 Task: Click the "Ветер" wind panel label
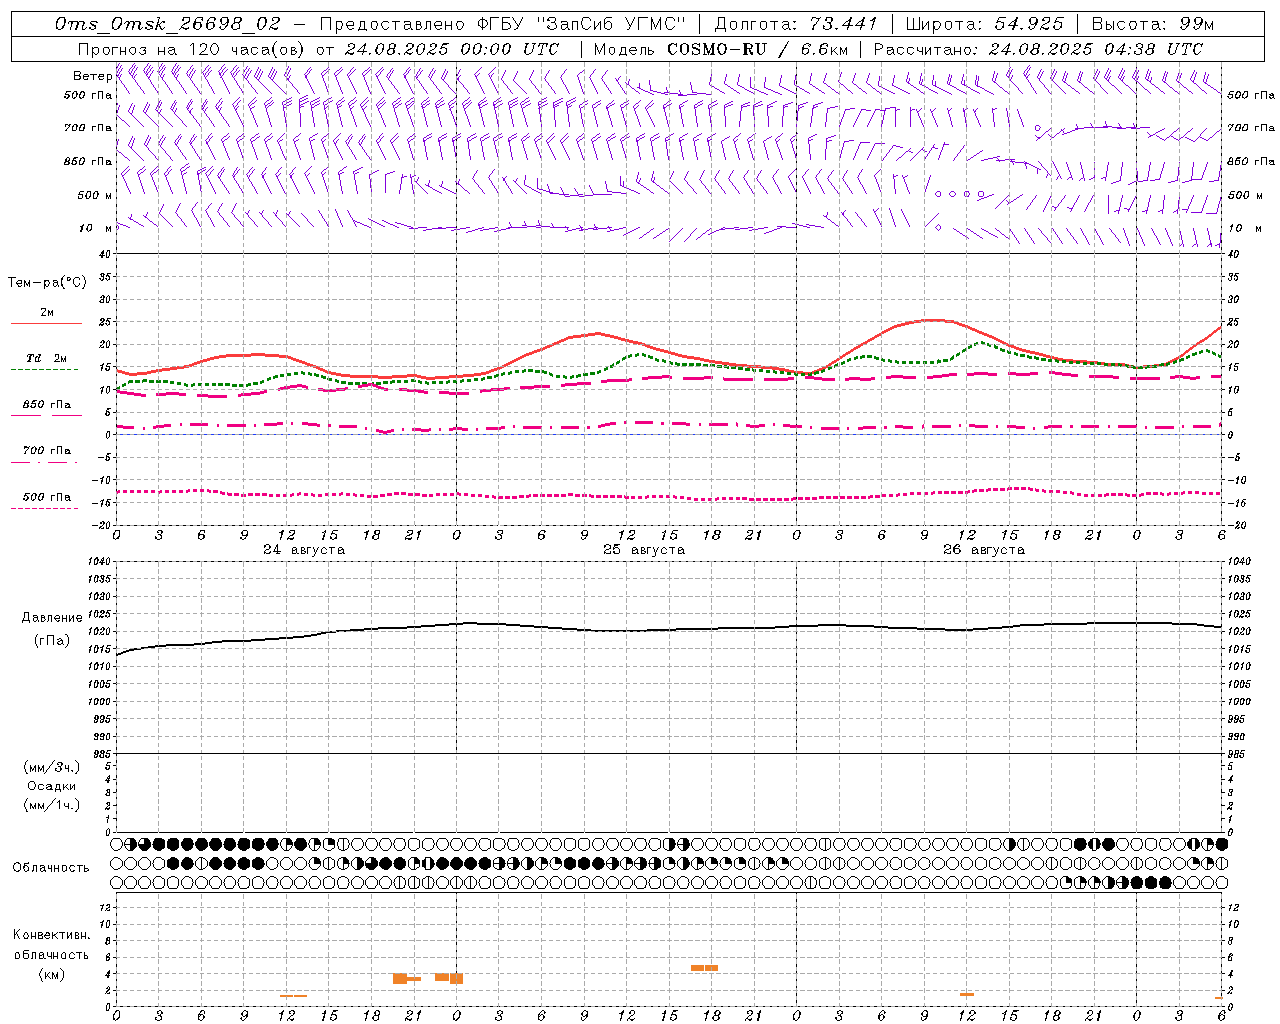pyautogui.click(x=92, y=76)
